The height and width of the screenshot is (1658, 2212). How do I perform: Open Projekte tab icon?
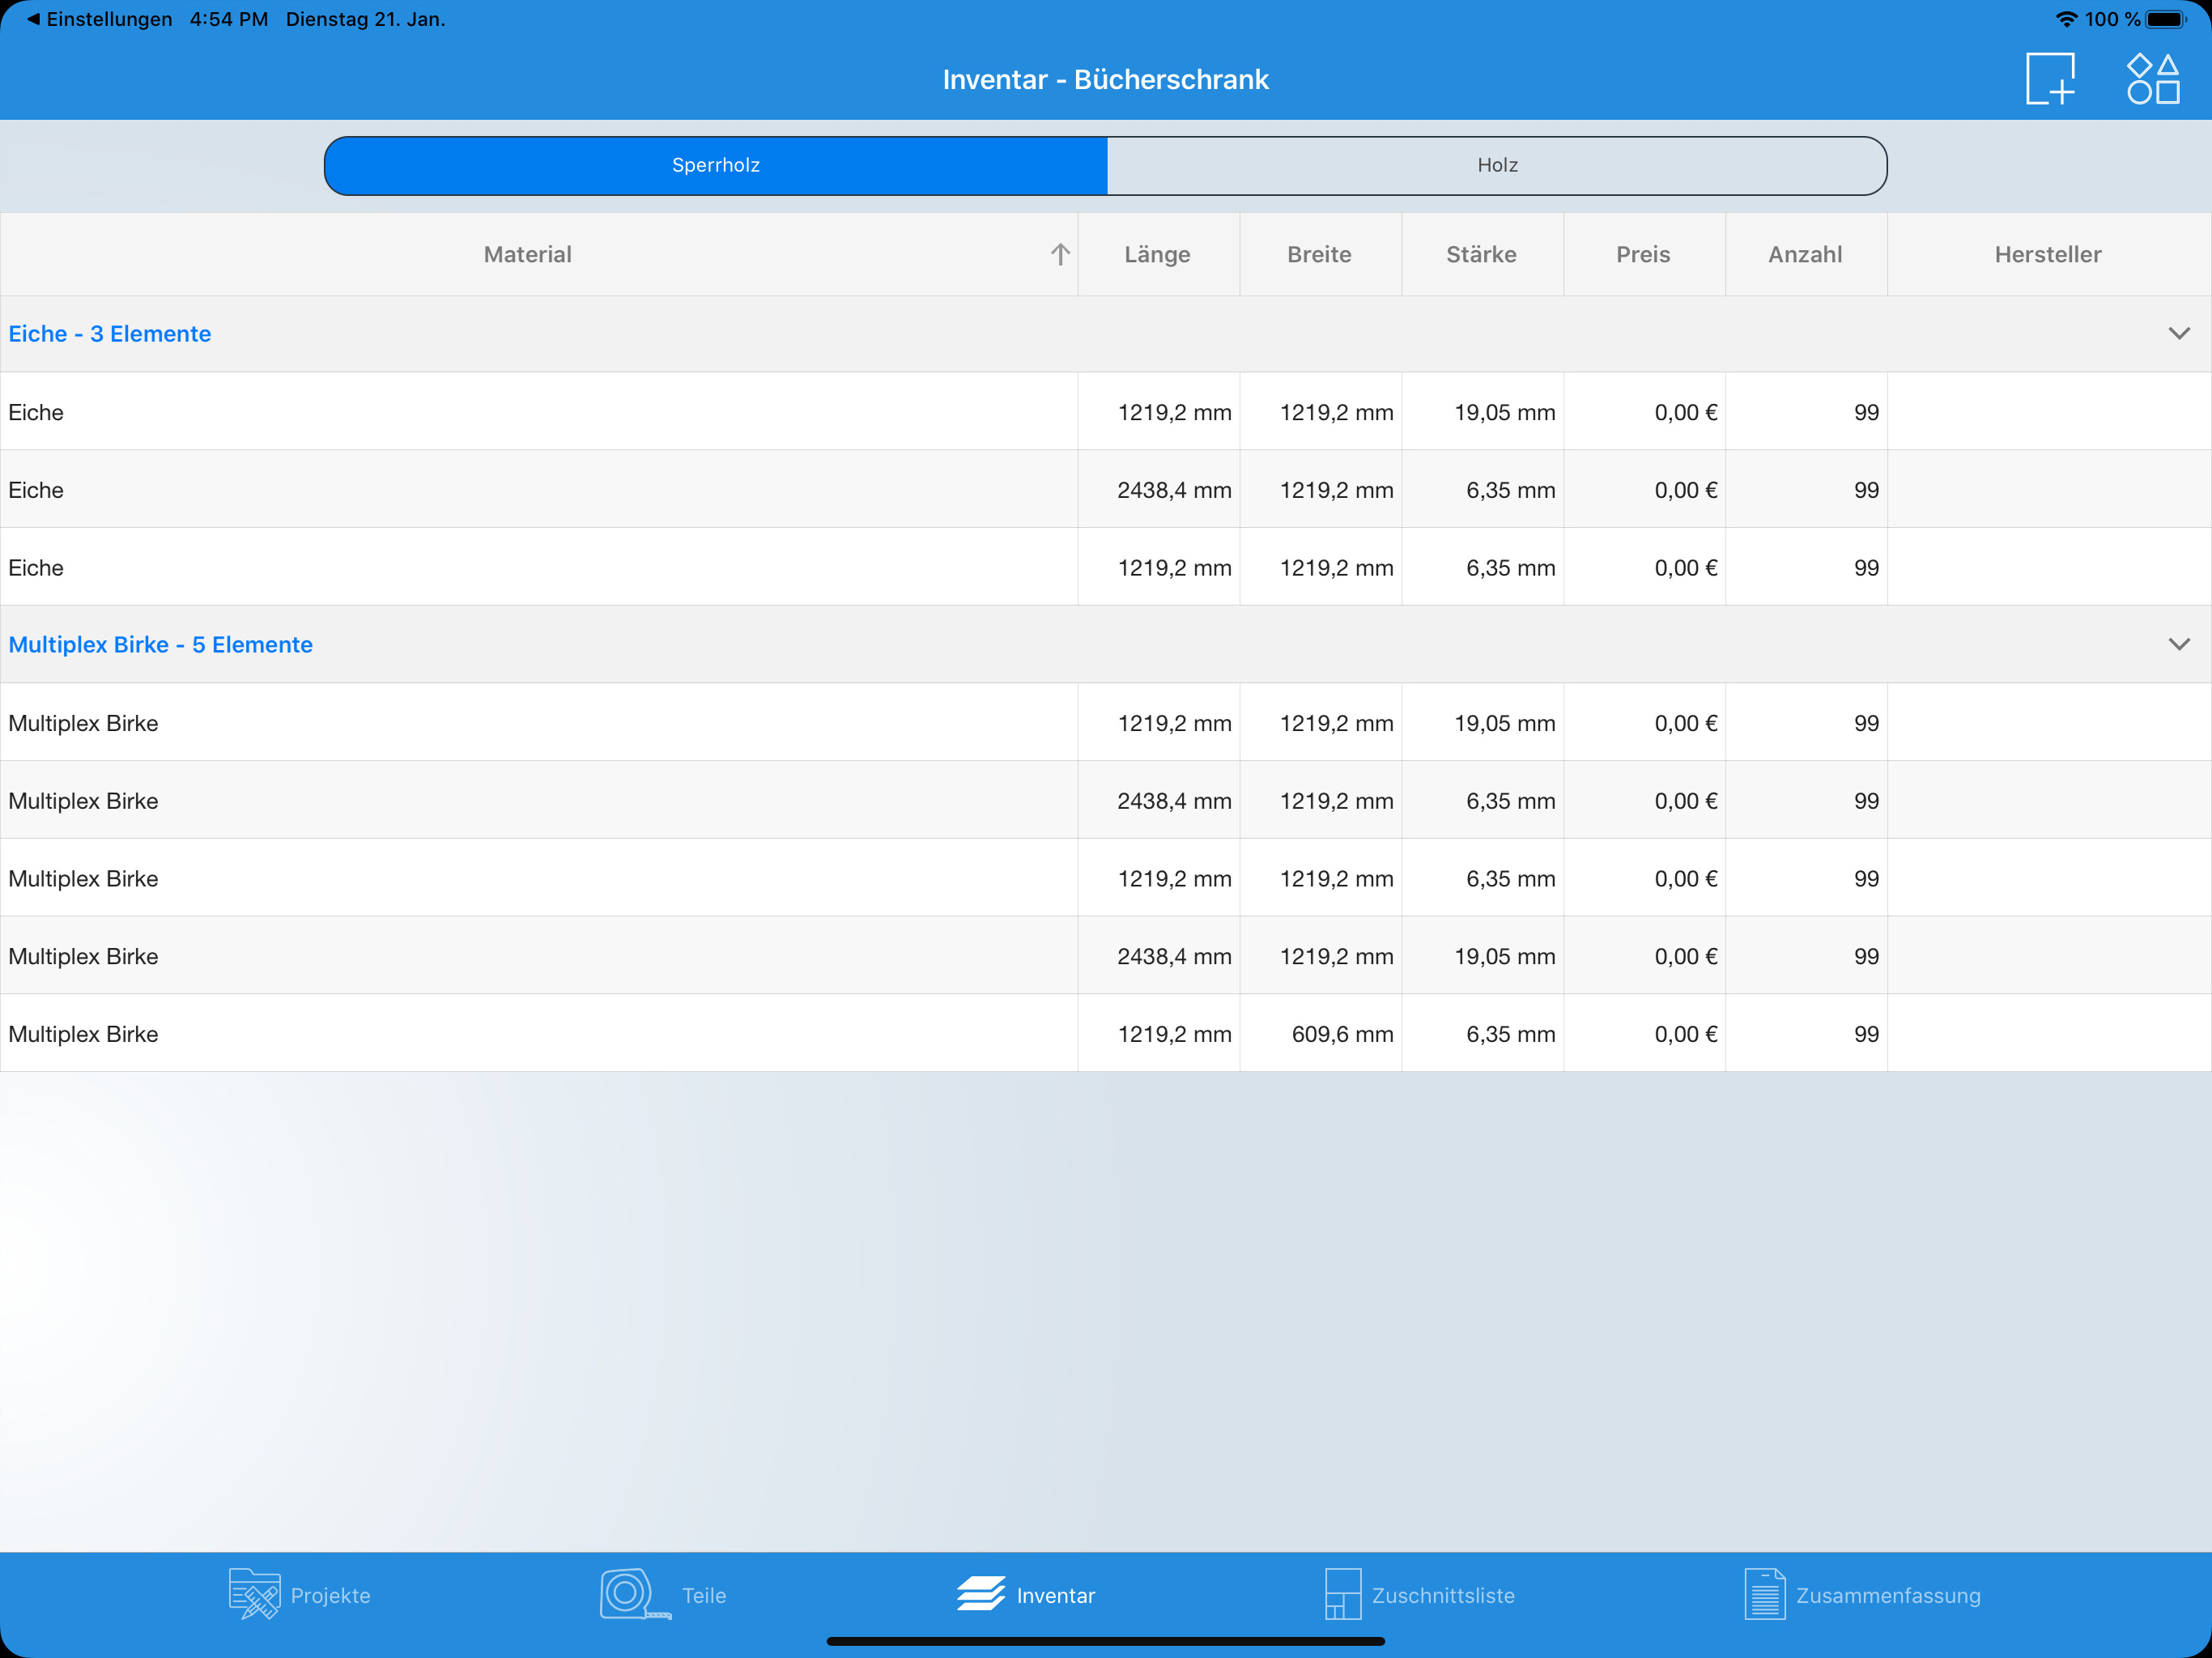click(x=255, y=1594)
